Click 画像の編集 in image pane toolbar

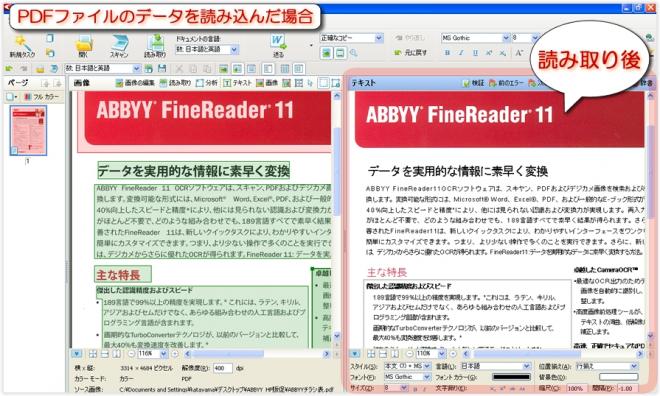point(135,83)
